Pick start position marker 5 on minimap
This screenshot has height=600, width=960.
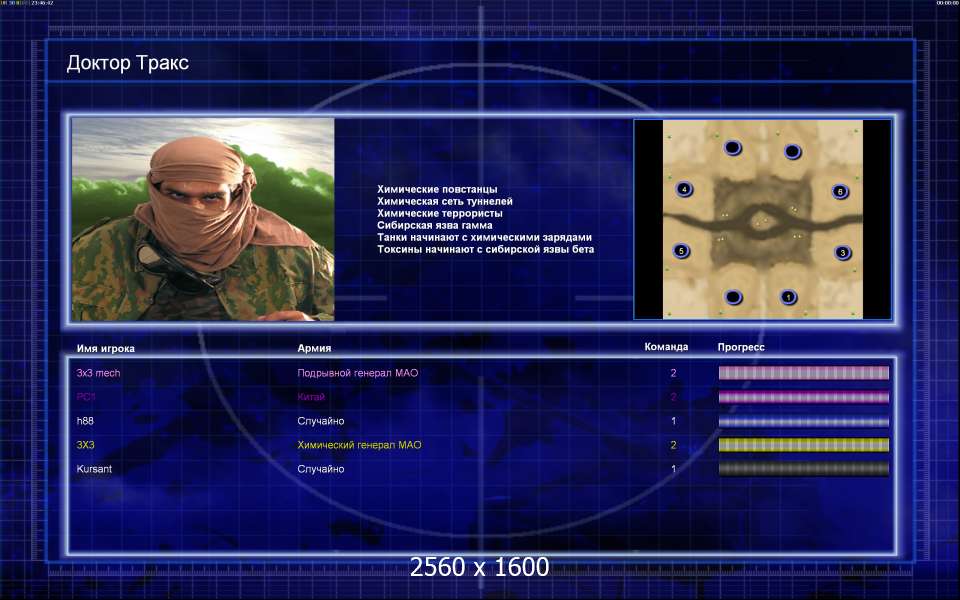(681, 250)
